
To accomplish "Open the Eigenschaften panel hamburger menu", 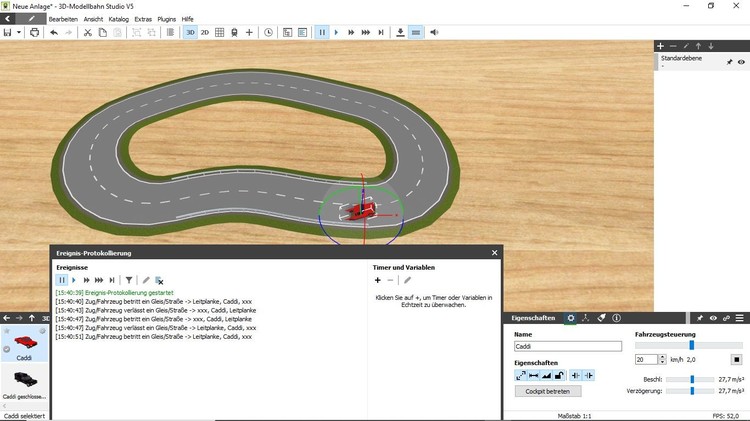I will click(740, 318).
